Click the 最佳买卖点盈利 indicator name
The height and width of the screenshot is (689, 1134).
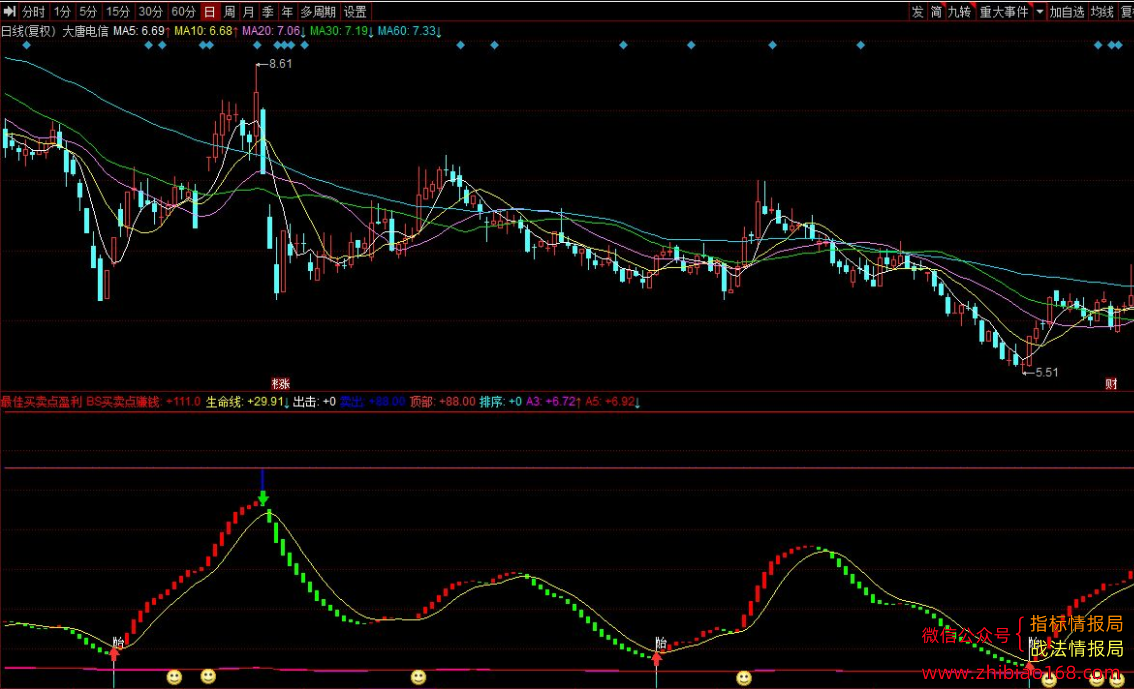point(41,401)
